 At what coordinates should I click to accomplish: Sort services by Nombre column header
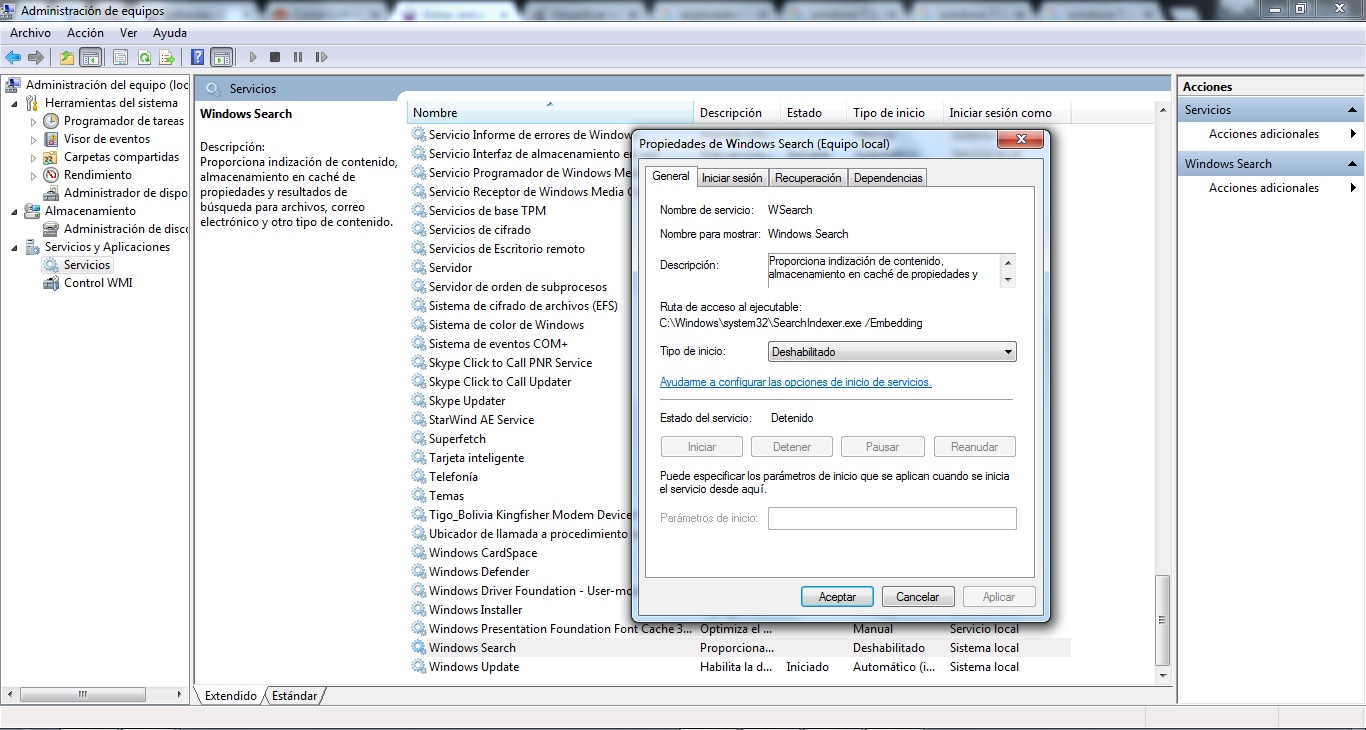[550, 113]
